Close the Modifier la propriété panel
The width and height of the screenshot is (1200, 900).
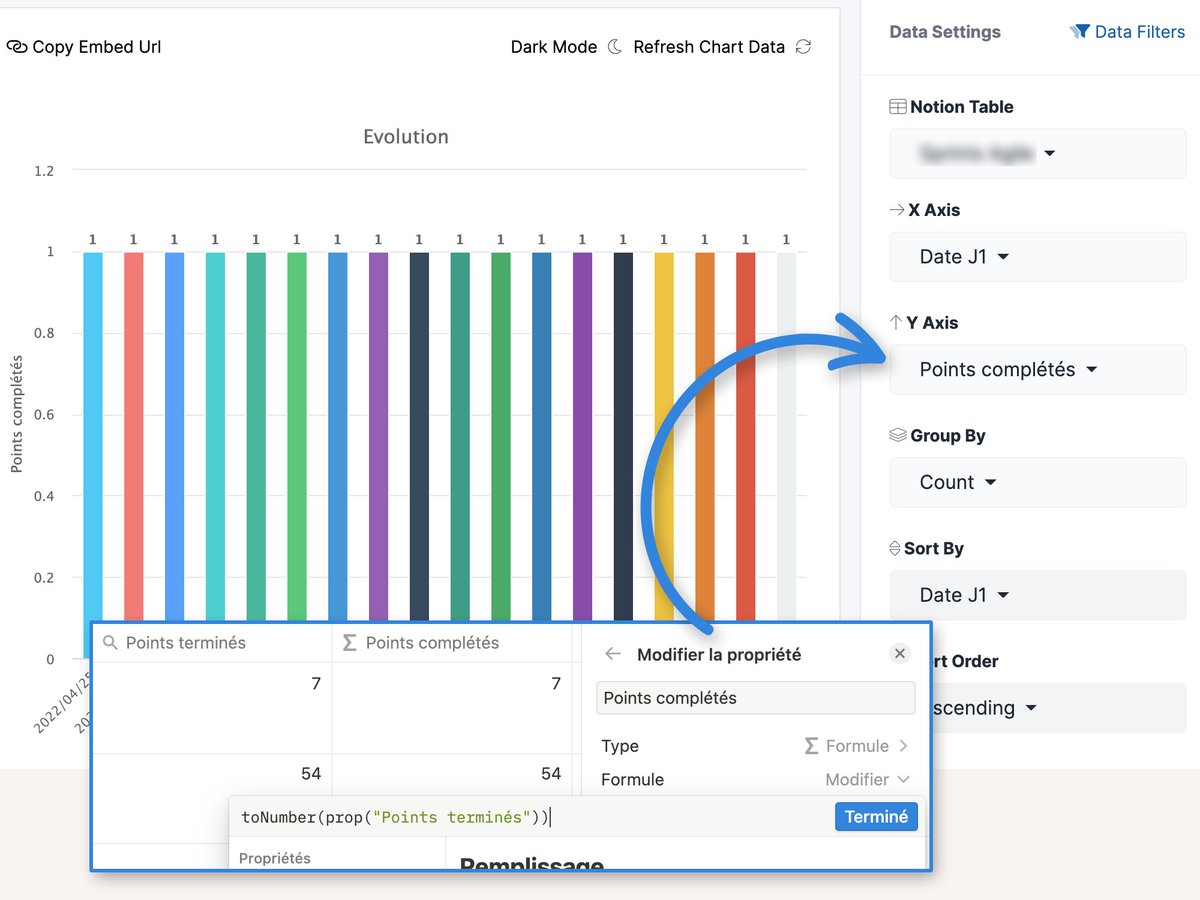[x=900, y=653]
